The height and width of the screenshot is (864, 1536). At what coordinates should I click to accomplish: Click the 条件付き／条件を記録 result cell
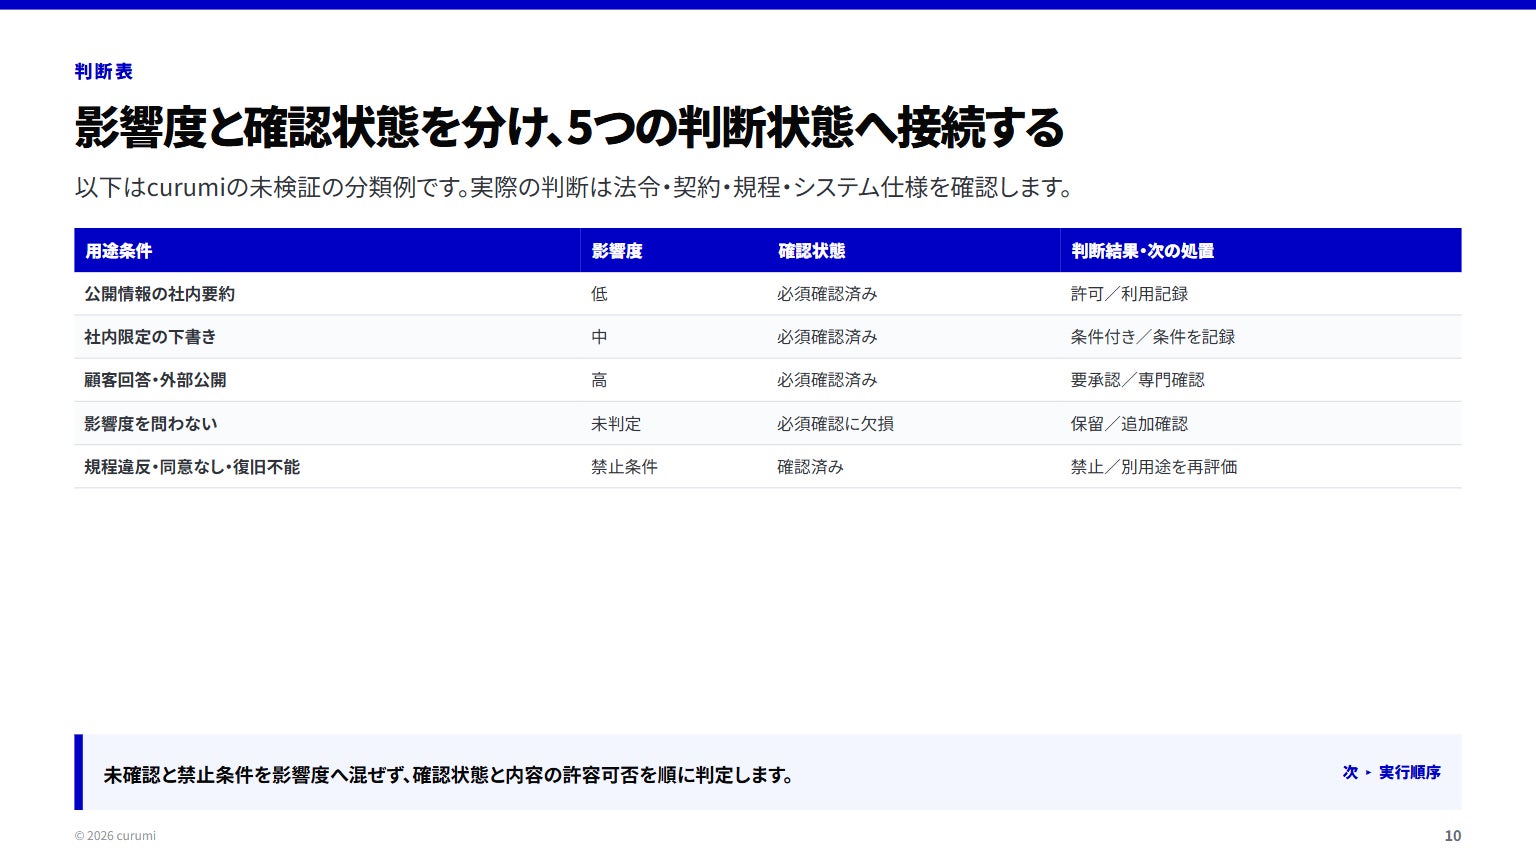[x=1153, y=337]
